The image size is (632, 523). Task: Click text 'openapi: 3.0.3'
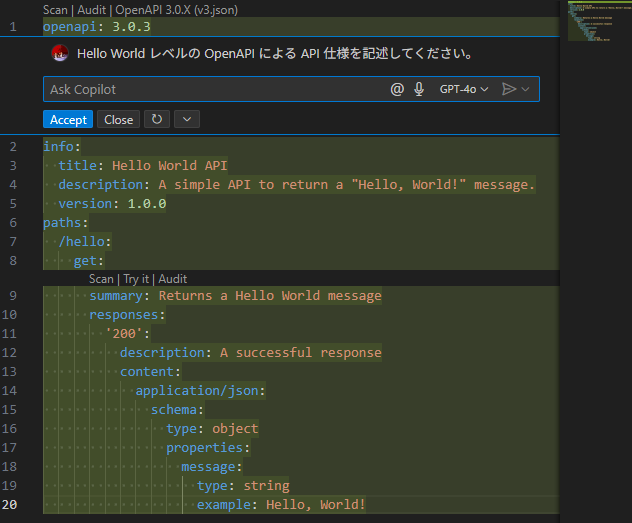tap(97, 27)
